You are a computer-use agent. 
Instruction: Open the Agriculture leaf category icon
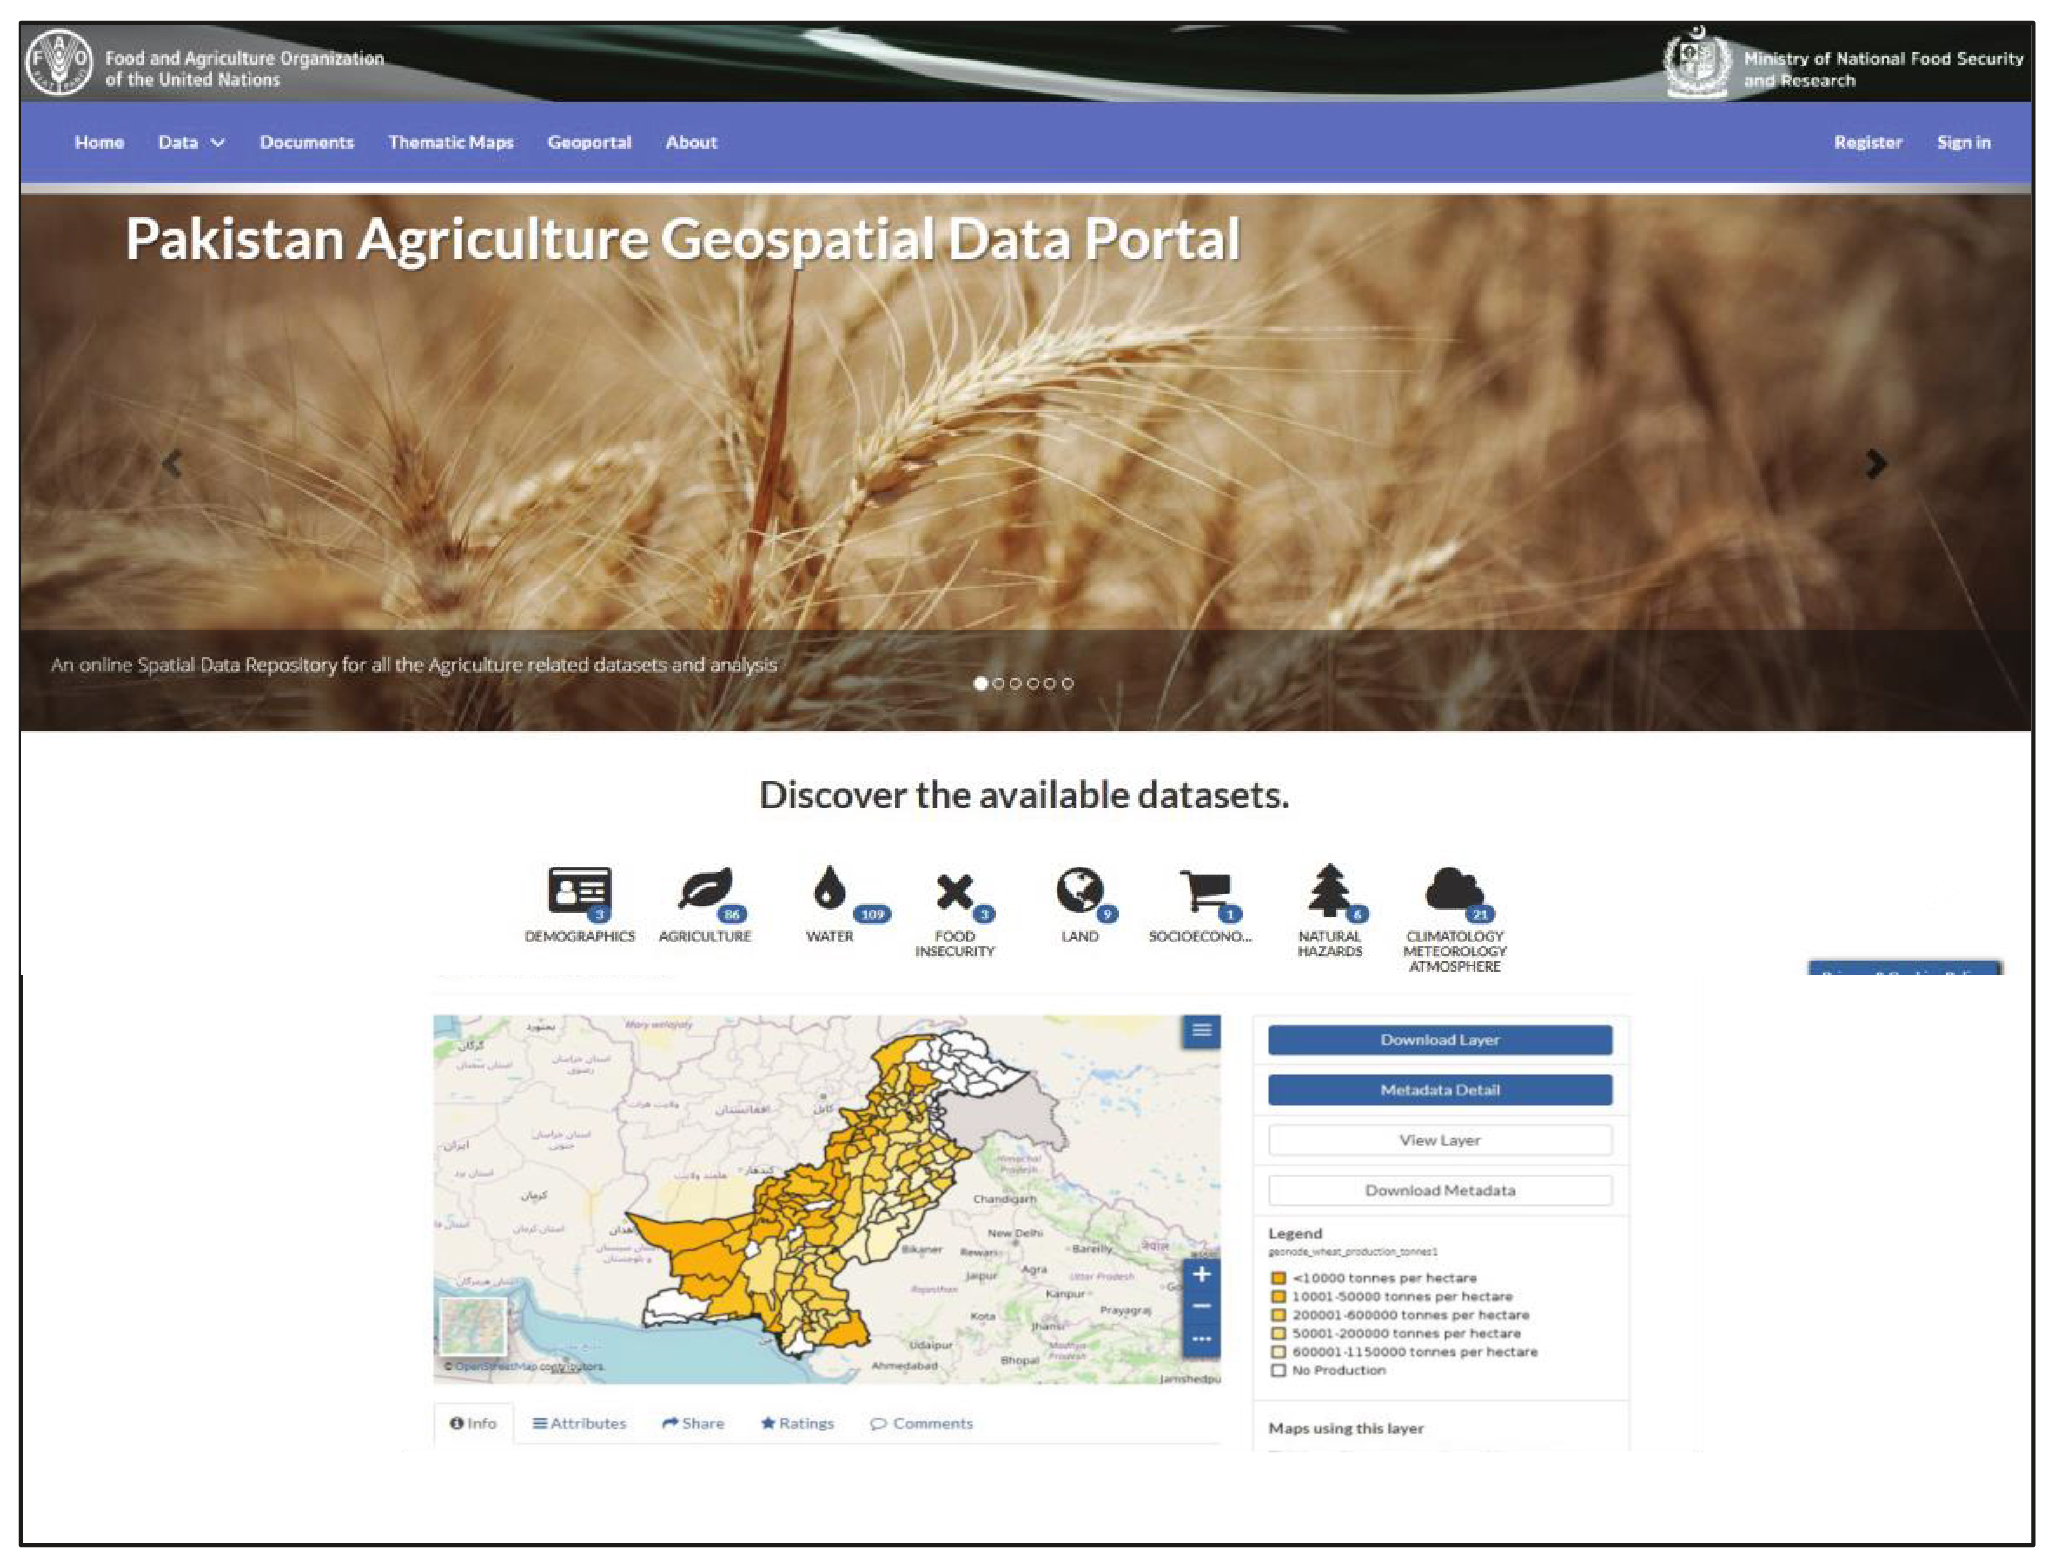coord(705,889)
